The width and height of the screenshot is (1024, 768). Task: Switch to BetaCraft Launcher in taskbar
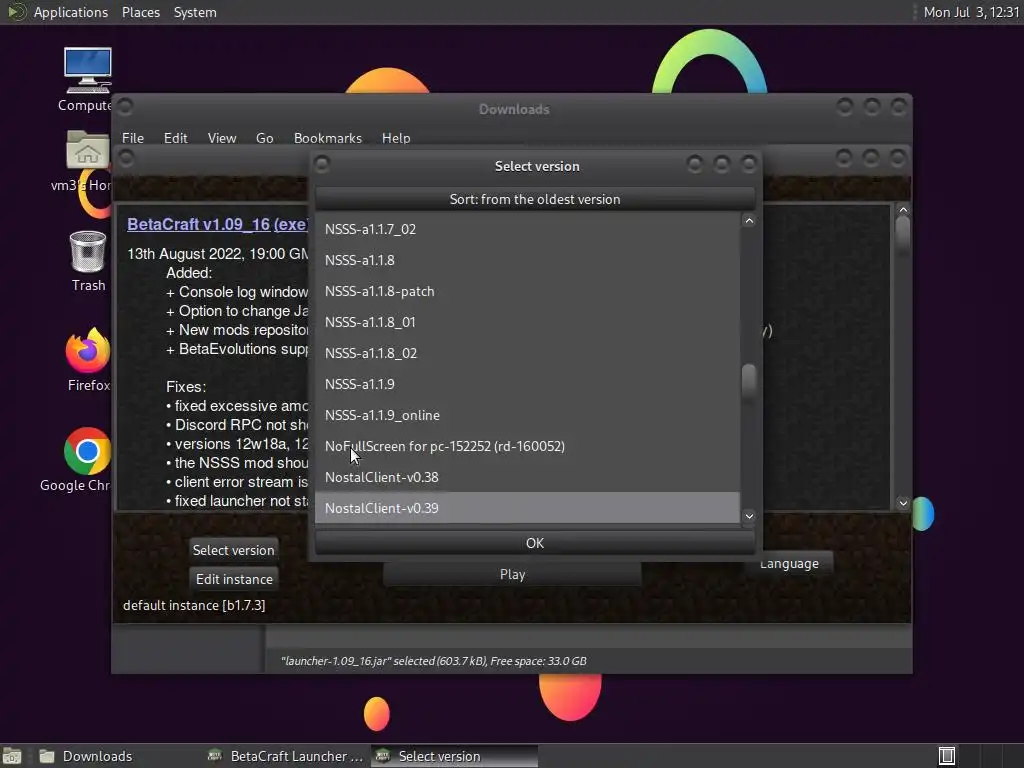click(285, 756)
